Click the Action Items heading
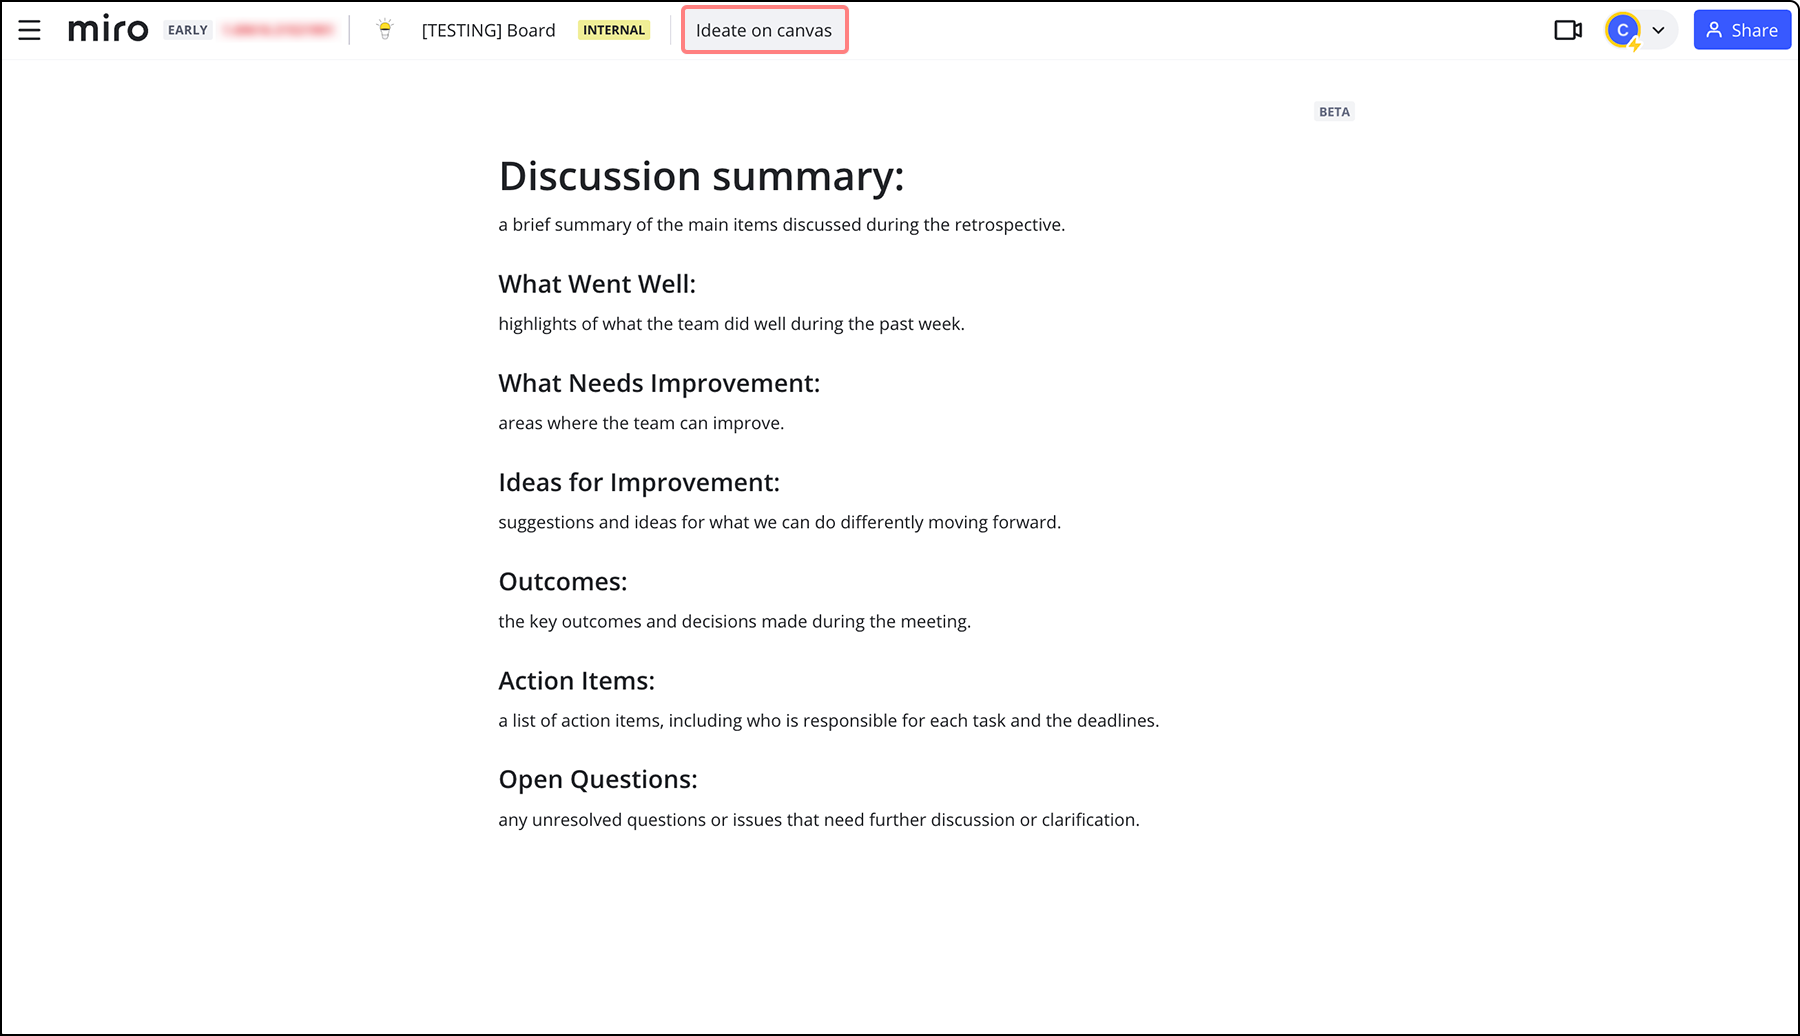The image size is (1800, 1036). pyautogui.click(x=577, y=680)
